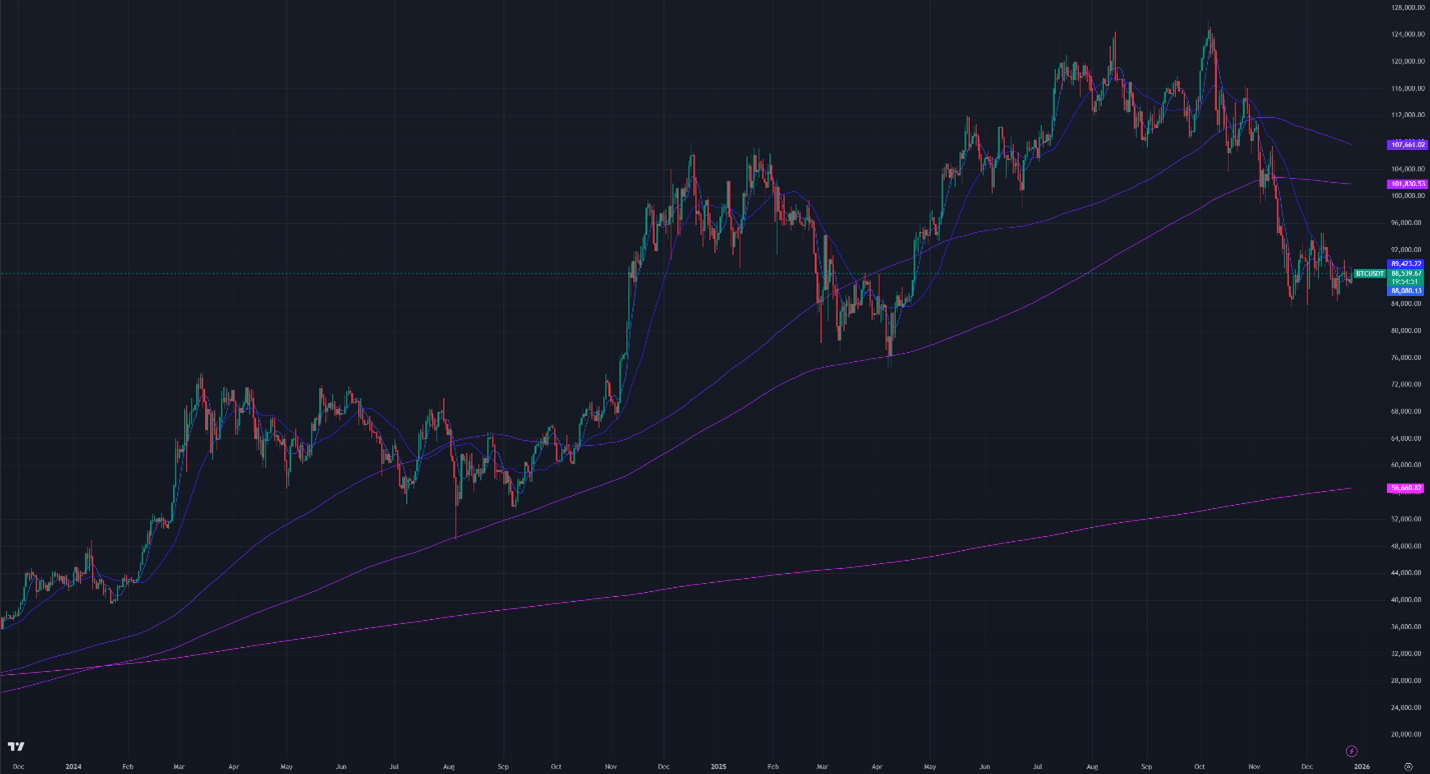The width and height of the screenshot is (1430, 774).
Task: Select the 101,830.53 indicator price label
Action: [1406, 184]
